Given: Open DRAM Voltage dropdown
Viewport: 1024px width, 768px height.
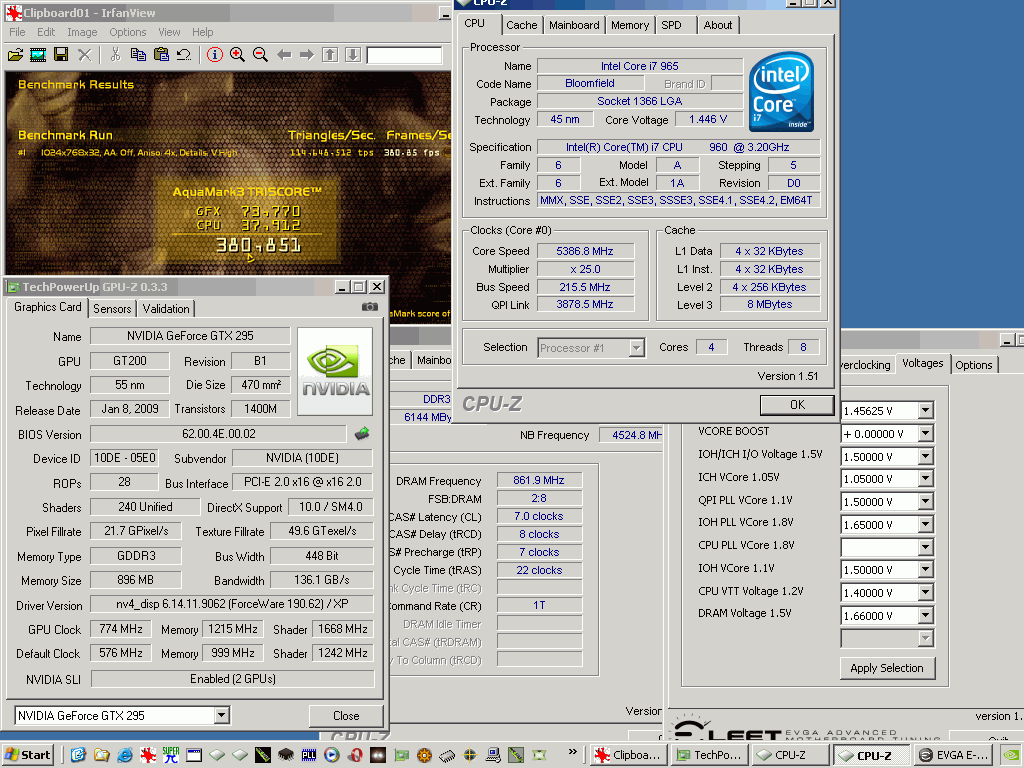Looking at the screenshot, I should (925, 615).
